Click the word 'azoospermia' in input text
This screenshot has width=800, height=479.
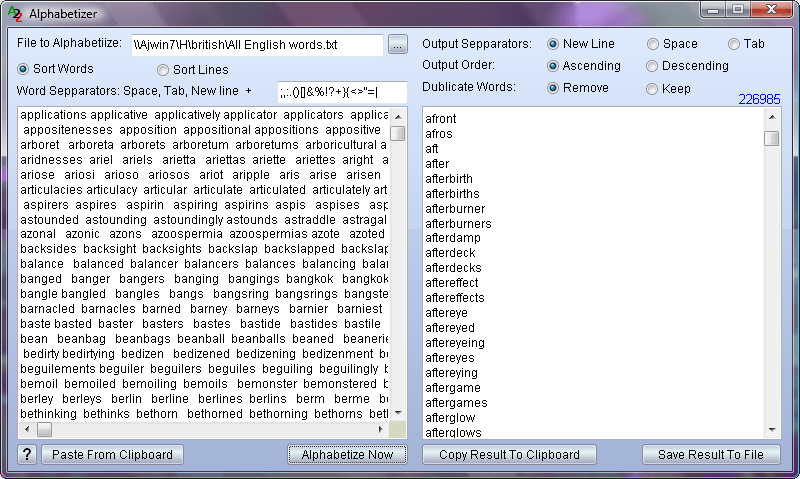point(187,234)
